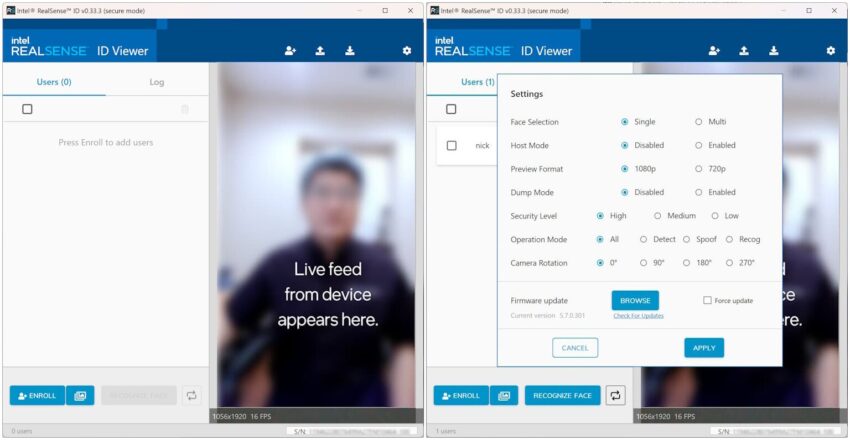Click upload icon in left window header
The image size is (850, 440).
(x=320, y=51)
